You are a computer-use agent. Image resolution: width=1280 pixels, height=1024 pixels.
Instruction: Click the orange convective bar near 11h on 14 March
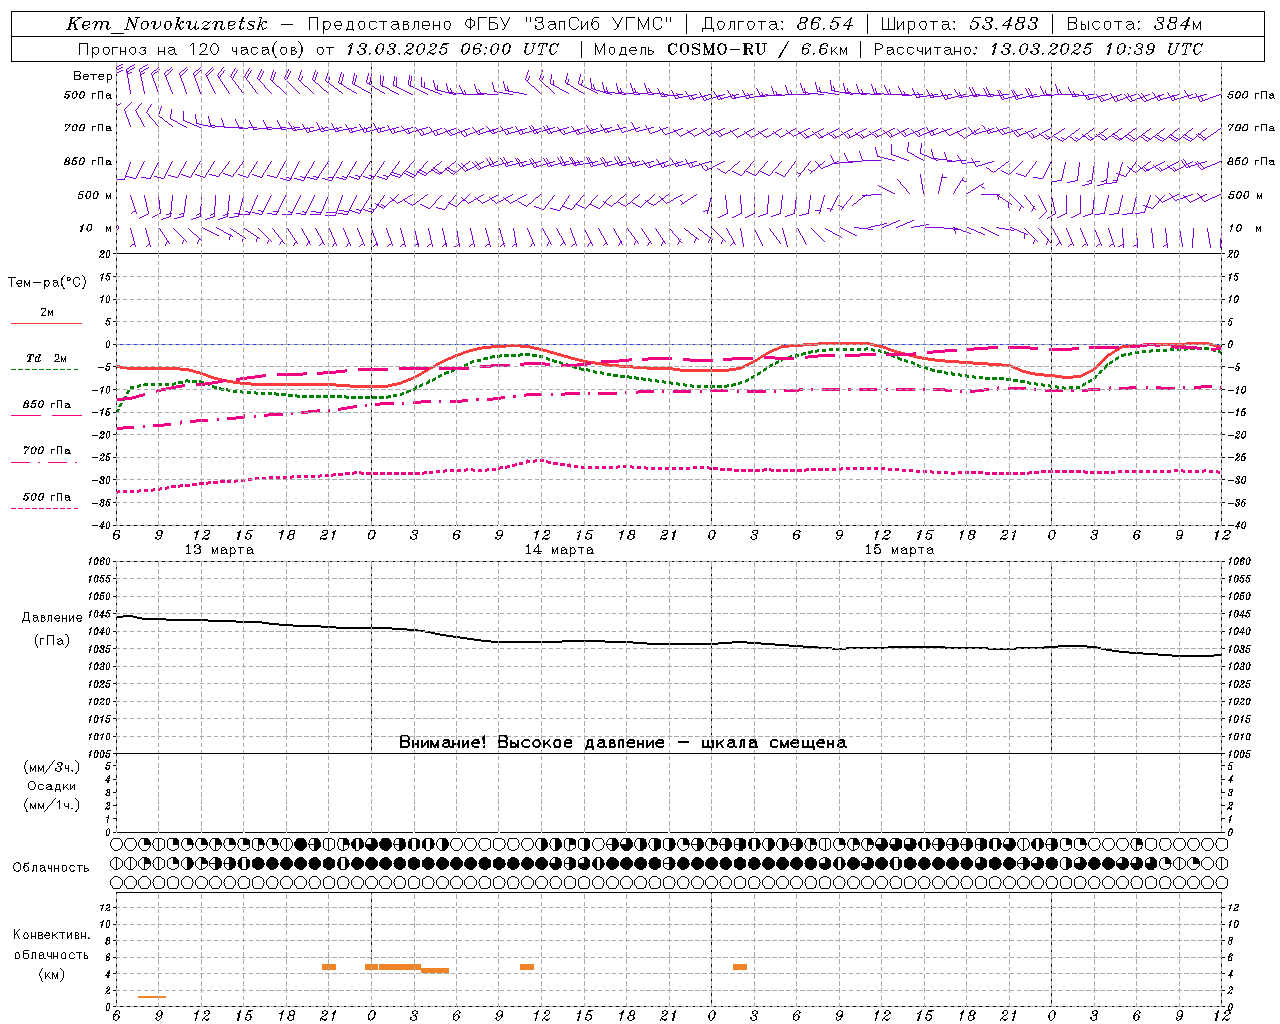527,966
